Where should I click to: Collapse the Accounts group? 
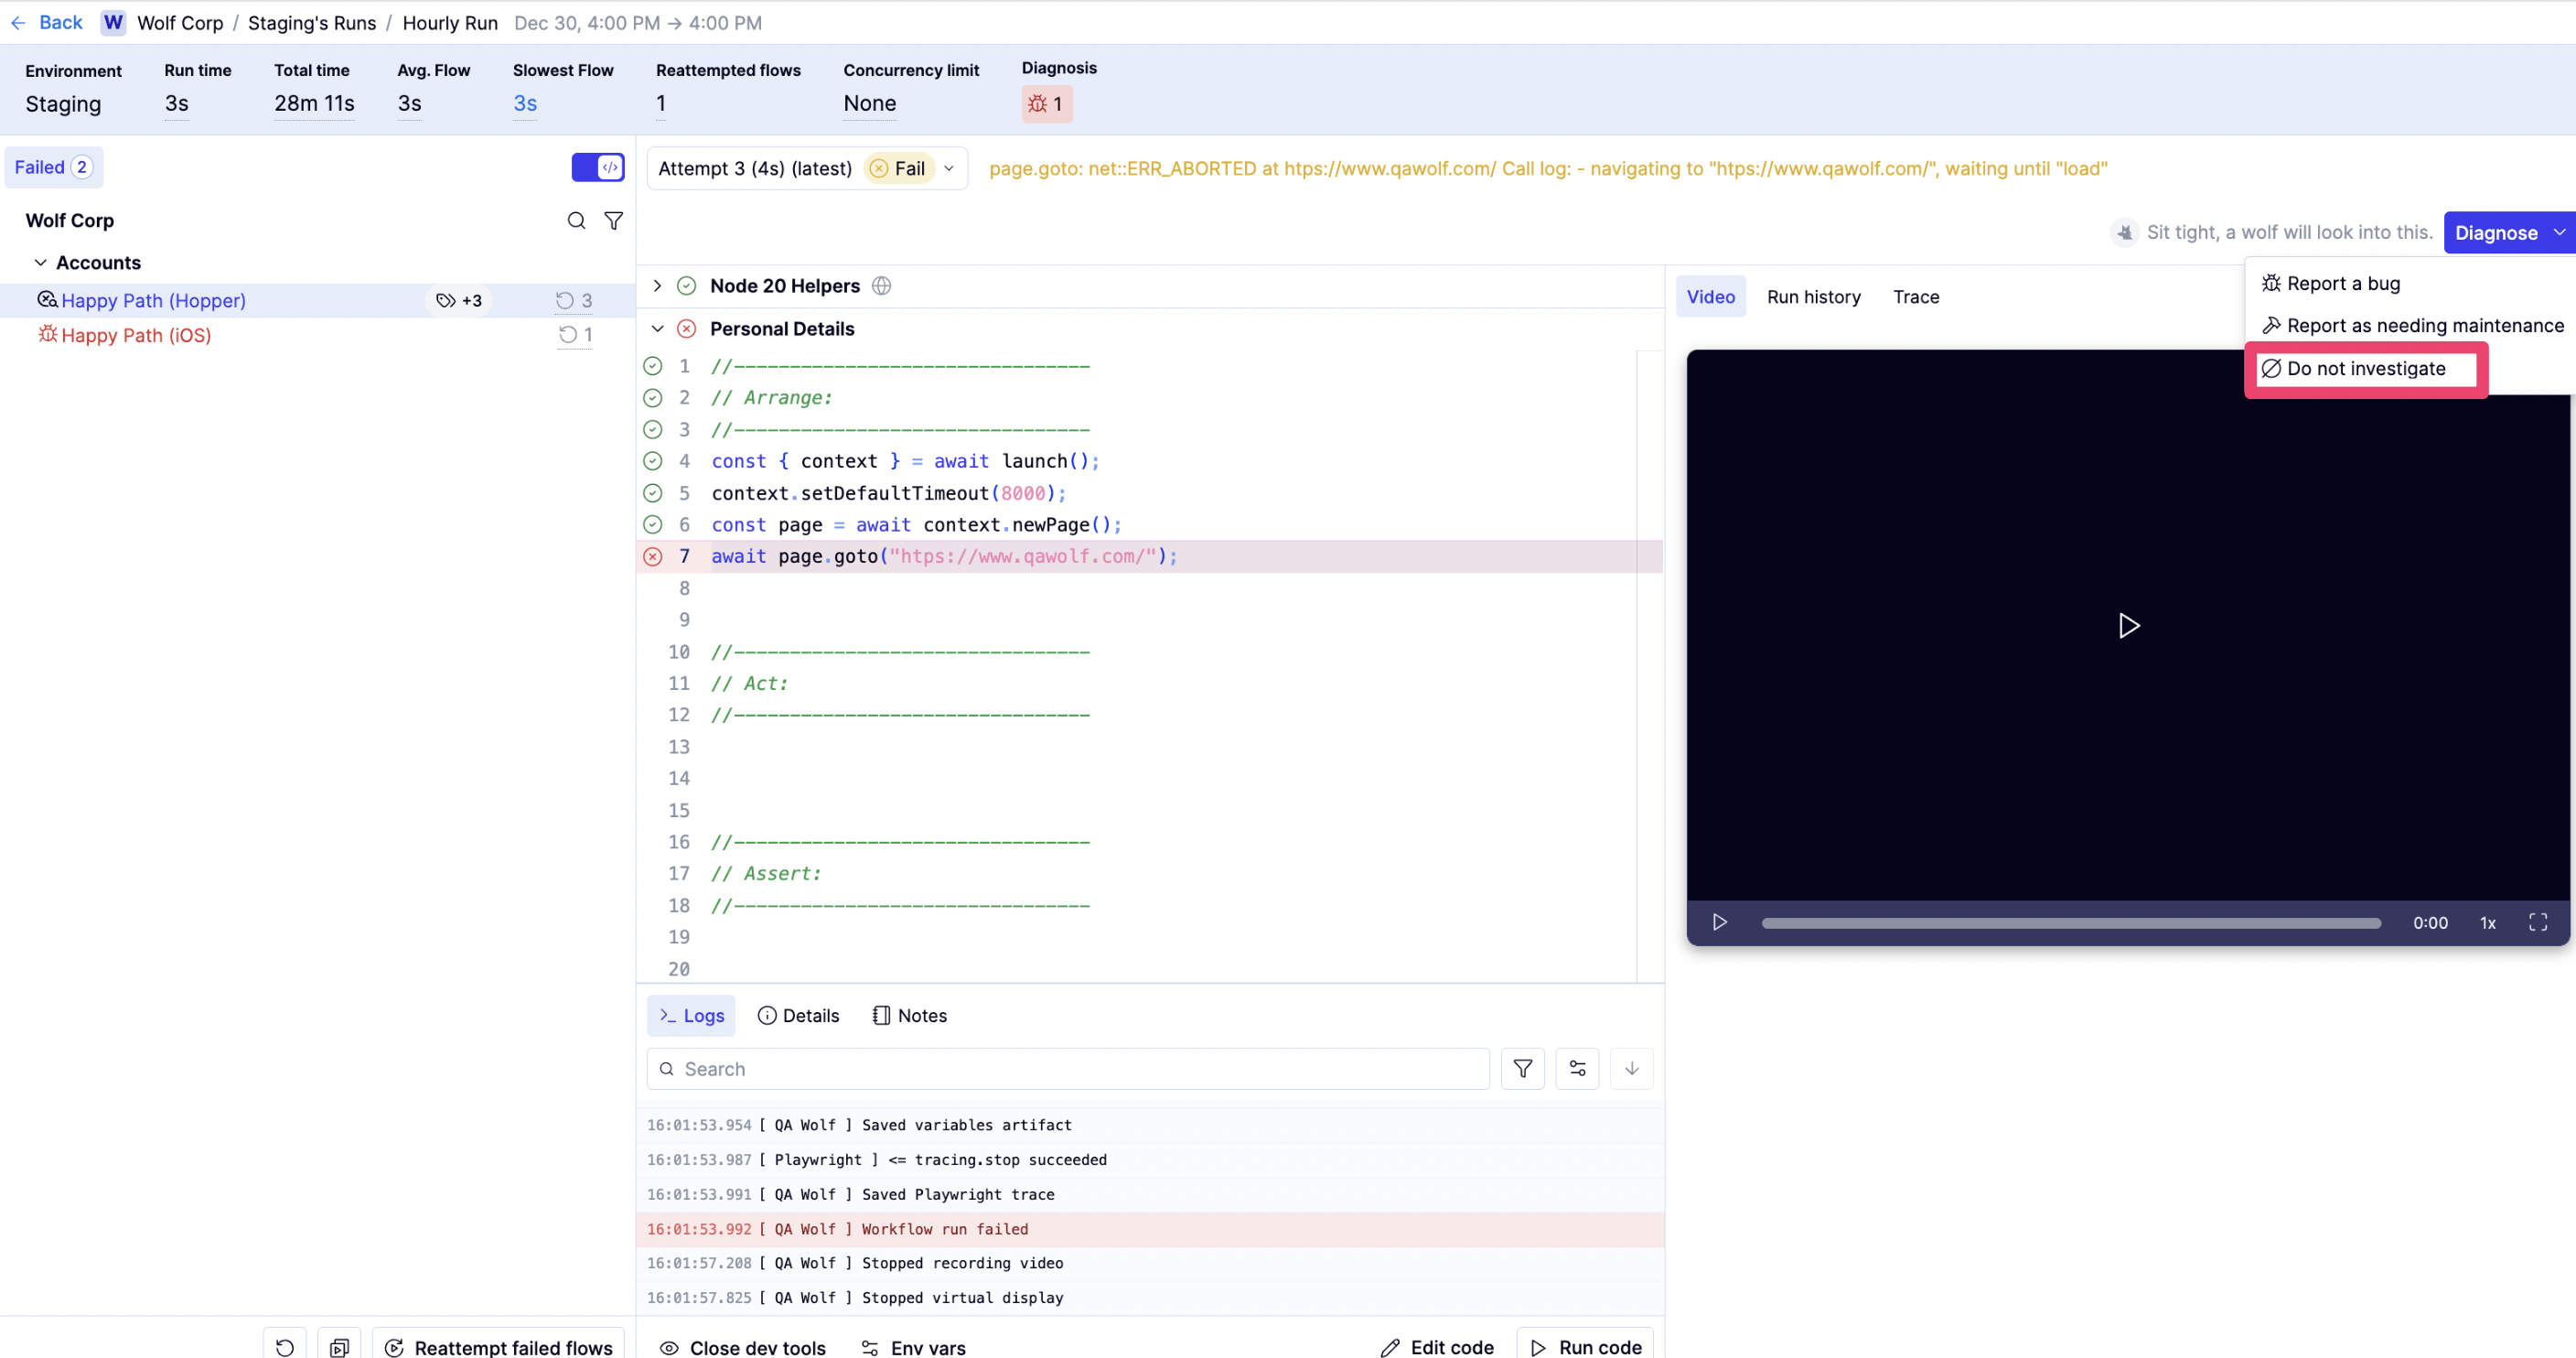point(40,262)
